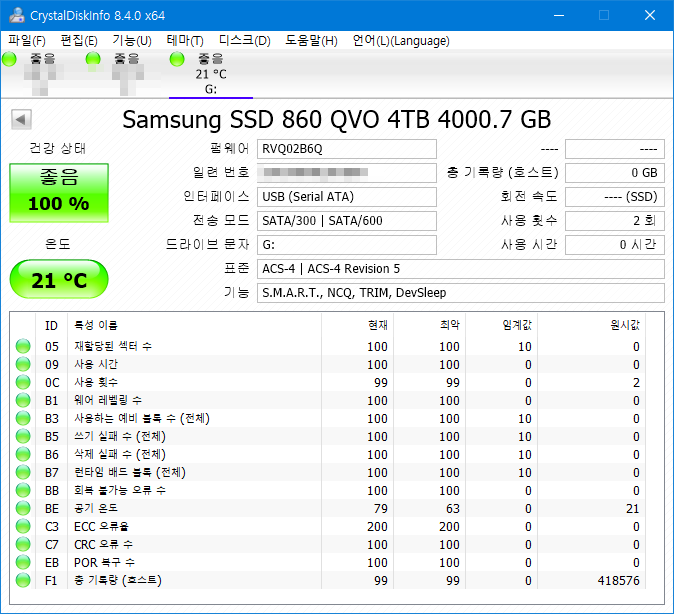This screenshot has width=674, height=614.
Task: Click status circle for row B3 예비 블록 수
Action: coord(23,418)
